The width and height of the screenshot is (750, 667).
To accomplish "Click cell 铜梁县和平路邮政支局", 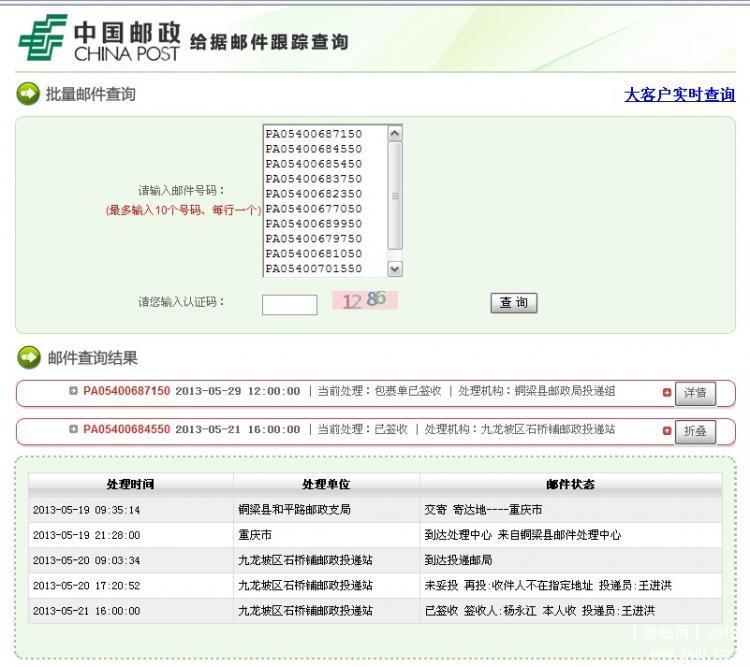I will tap(326, 510).
